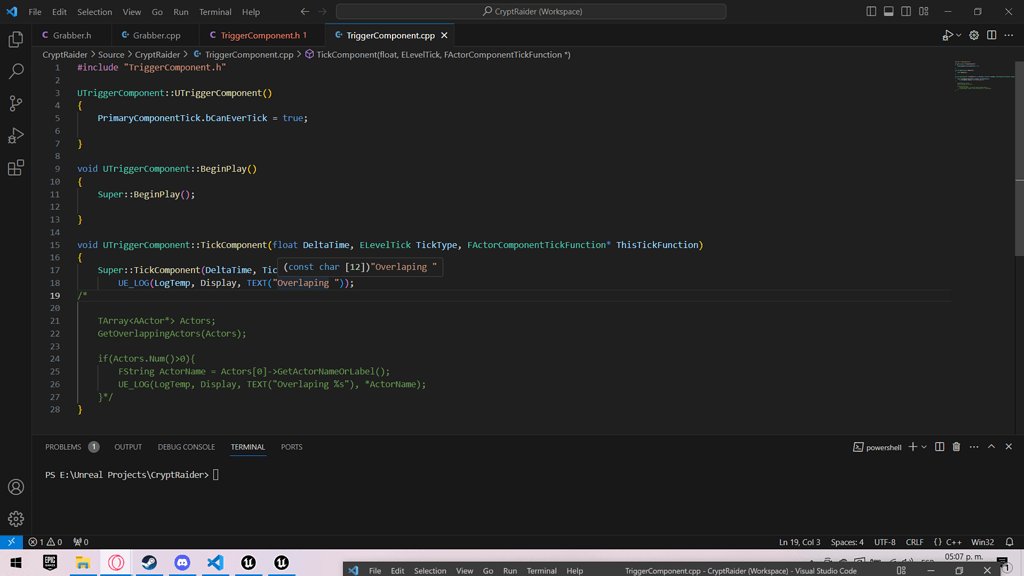
Task: Open the run button dropdown arrow
Action: point(959,35)
